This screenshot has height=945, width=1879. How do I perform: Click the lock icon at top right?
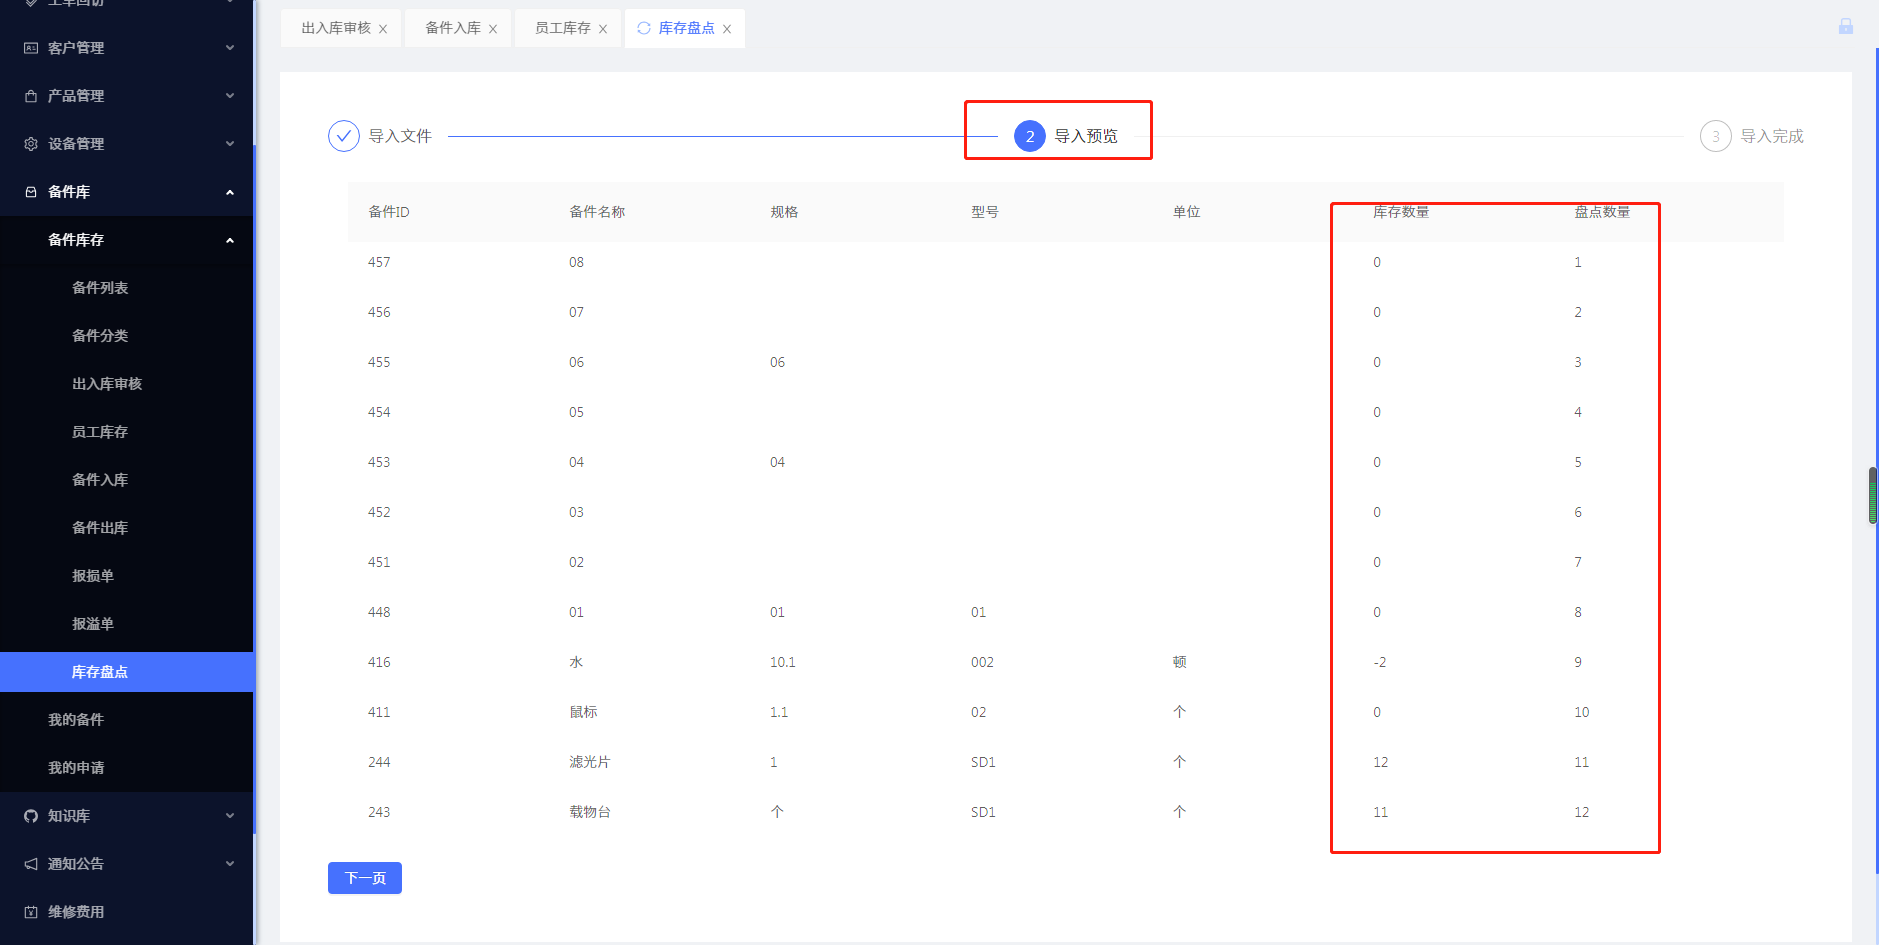click(x=1844, y=26)
